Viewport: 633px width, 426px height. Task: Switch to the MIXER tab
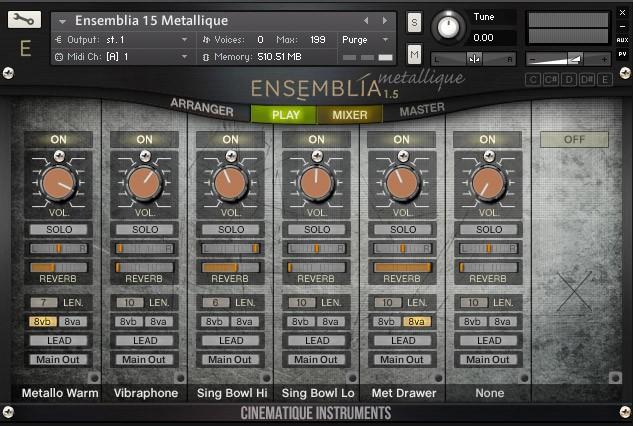click(350, 115)
